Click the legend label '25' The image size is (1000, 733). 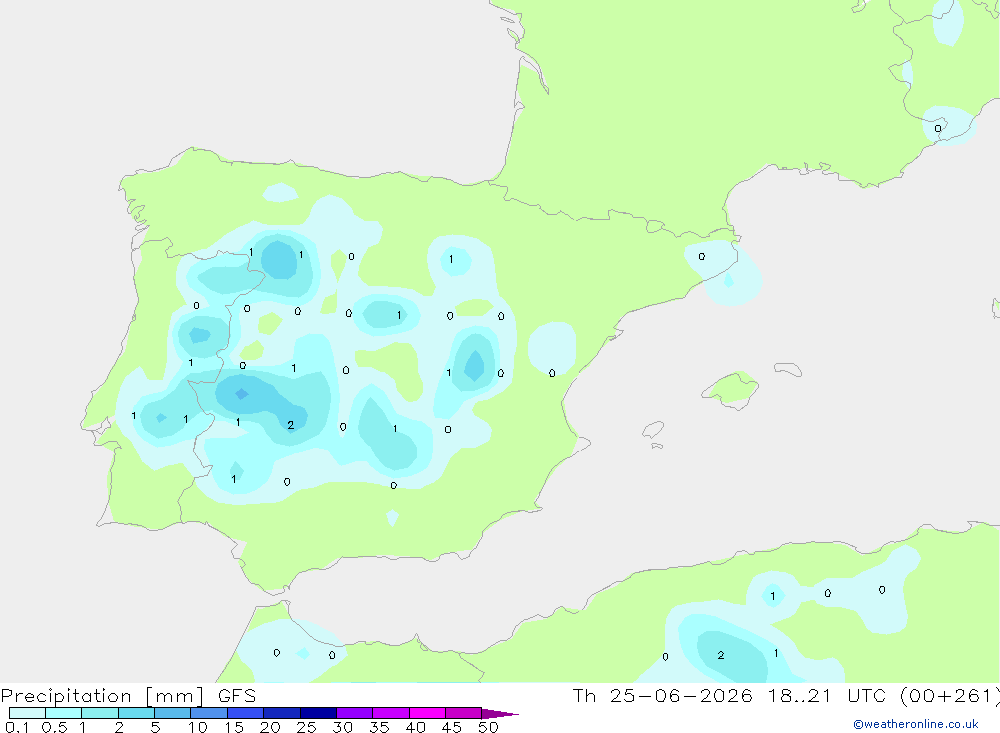pyautogui.click(x=306, y=727)
